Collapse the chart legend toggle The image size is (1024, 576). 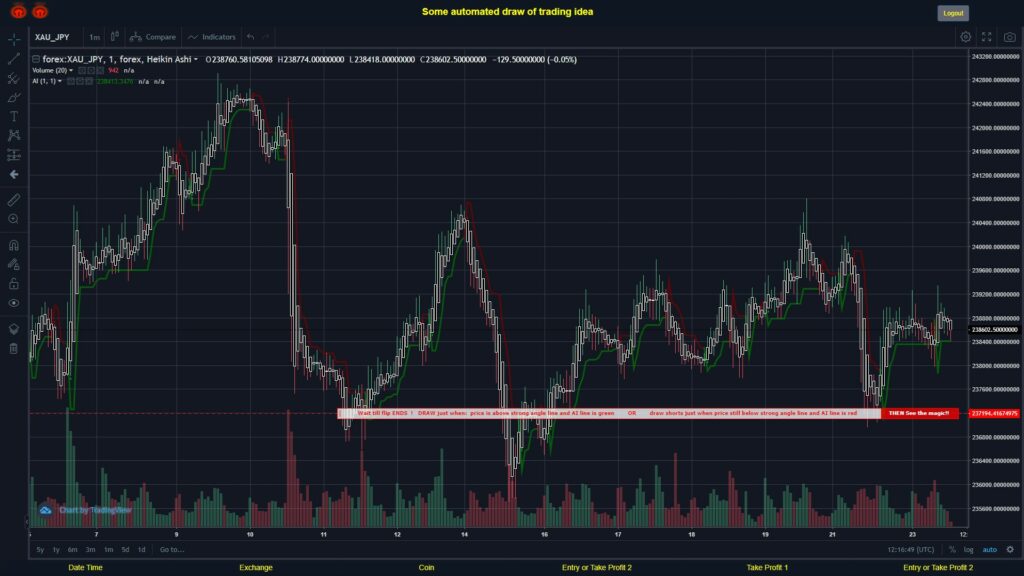point(36,59)
